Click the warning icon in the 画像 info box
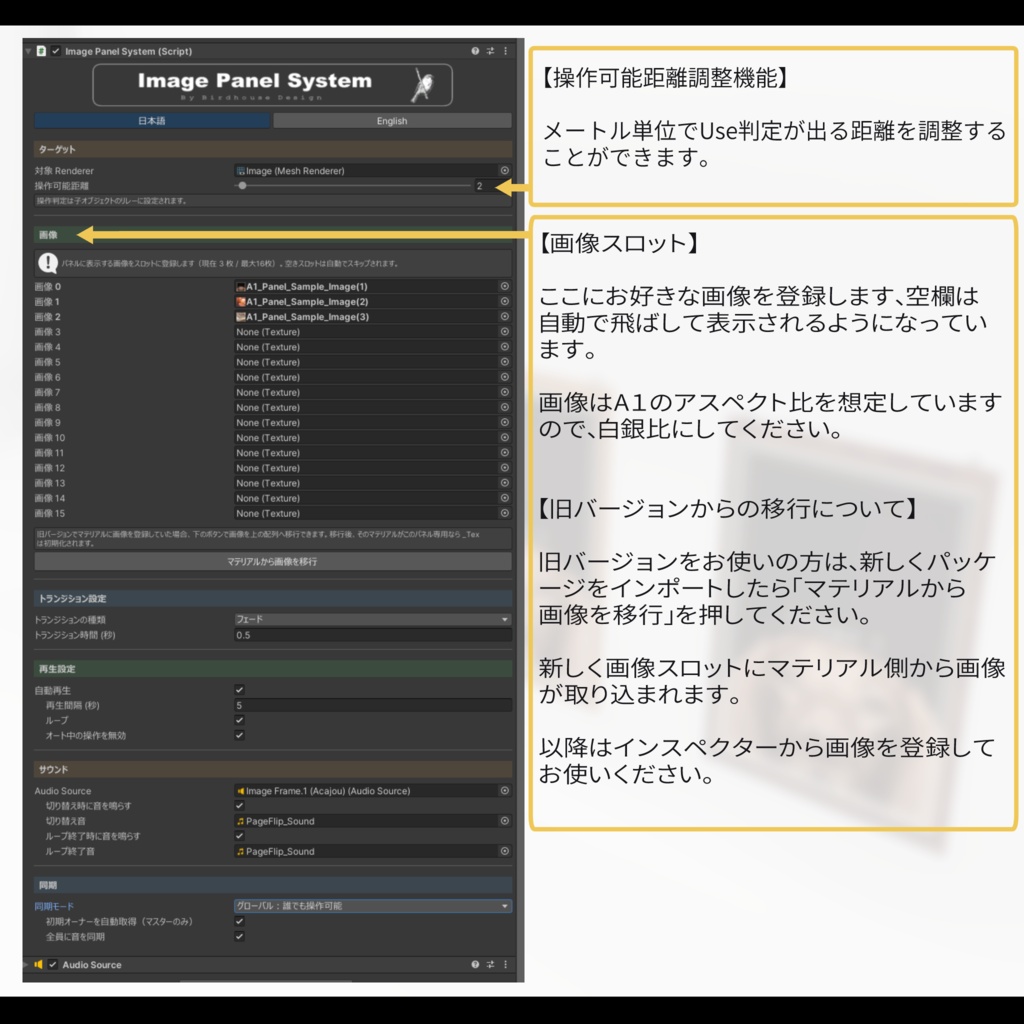 48,263
